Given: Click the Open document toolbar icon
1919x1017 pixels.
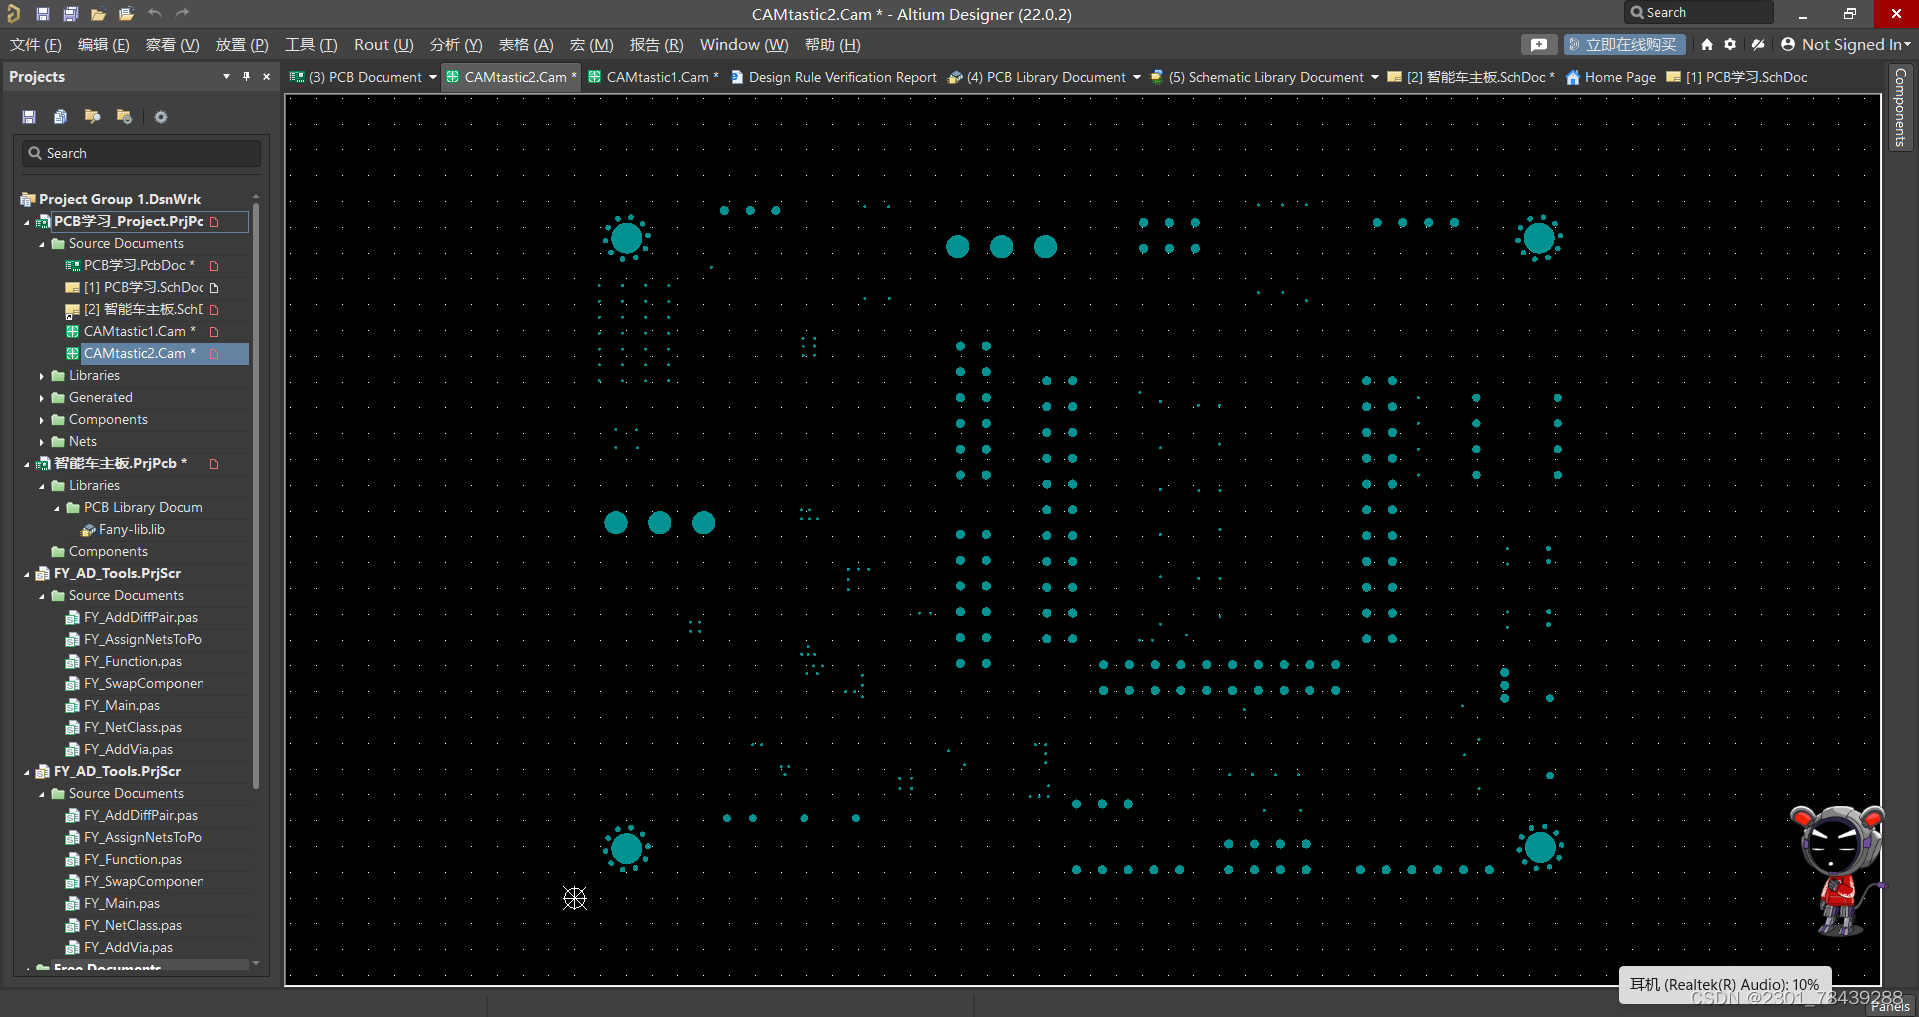Looking at the screenshot, I should point(98,13).
